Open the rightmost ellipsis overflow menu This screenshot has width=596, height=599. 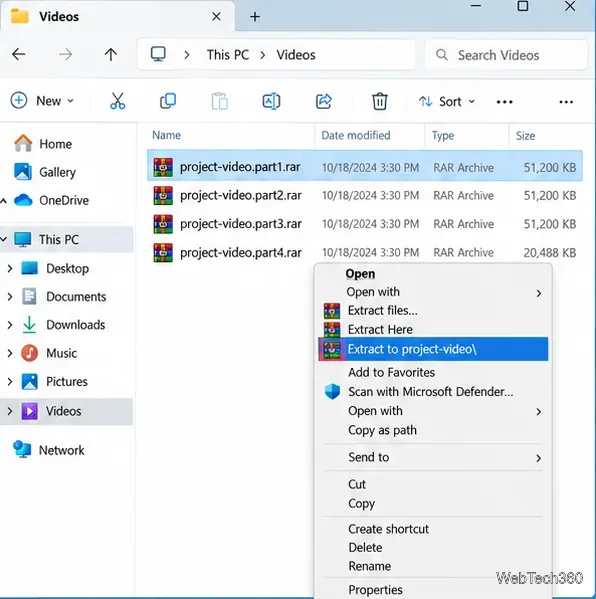566,102
